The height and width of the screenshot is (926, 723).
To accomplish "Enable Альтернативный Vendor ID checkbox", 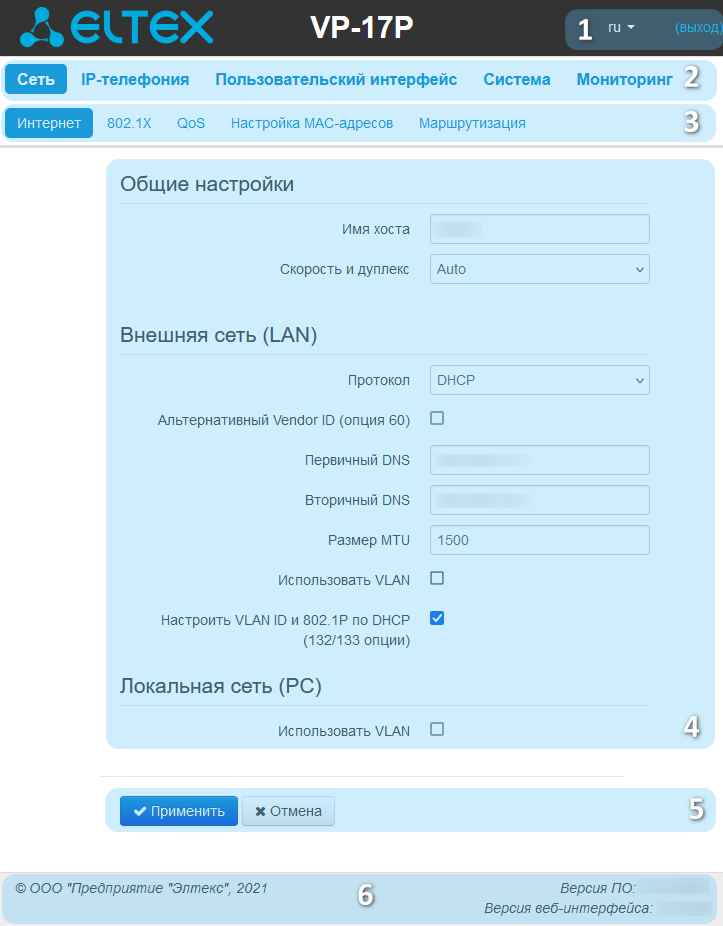I will (437, 418).
